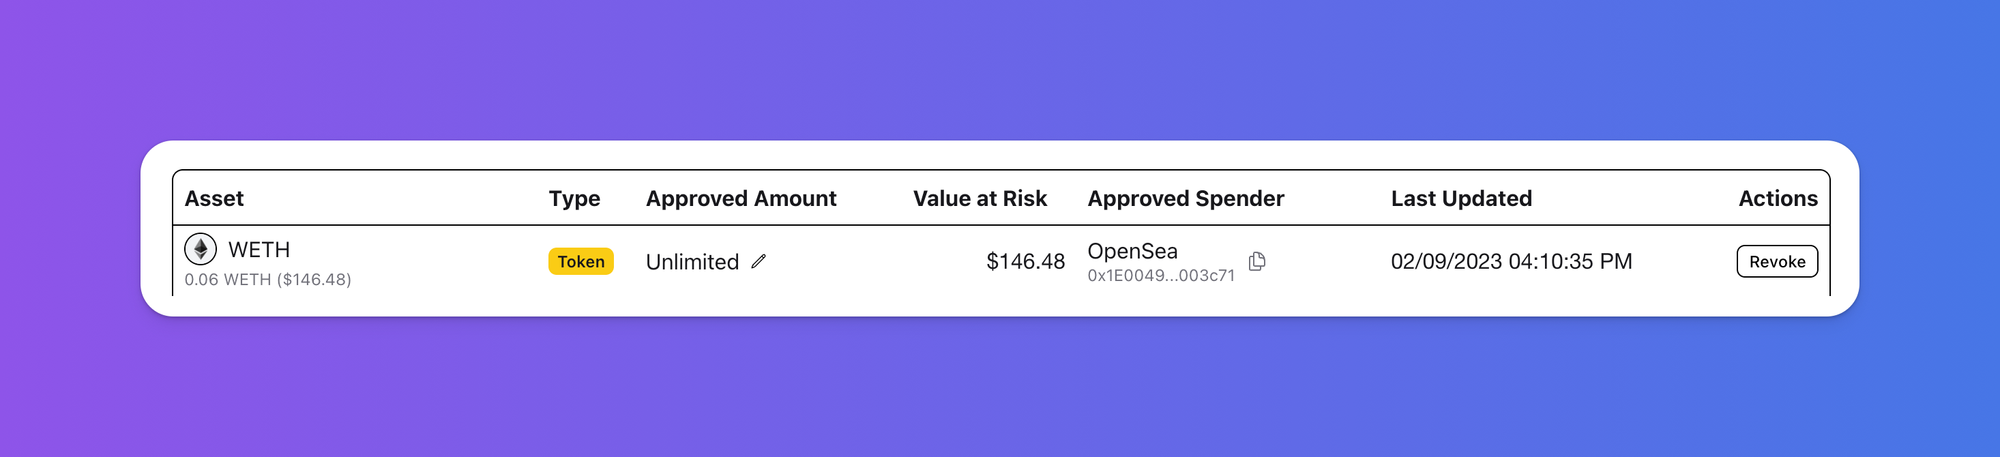This screenshot has width=2000, height=457.
Task: Click the Actions column header
Action: point(1777,198)
